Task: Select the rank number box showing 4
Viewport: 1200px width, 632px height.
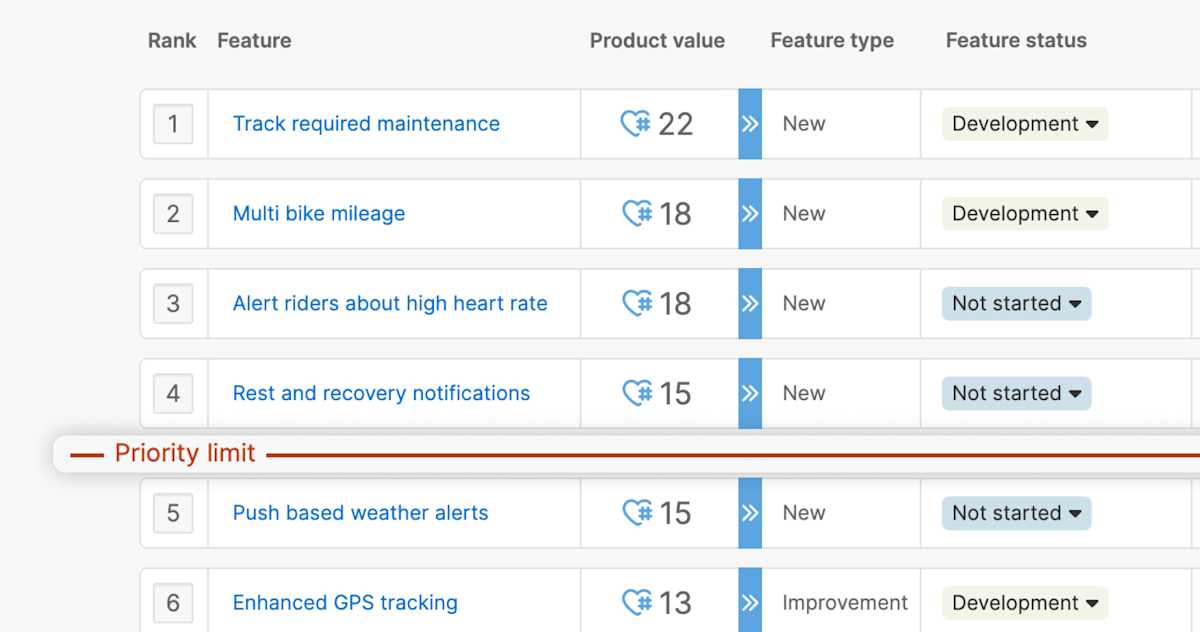Action: coord(173,393)
